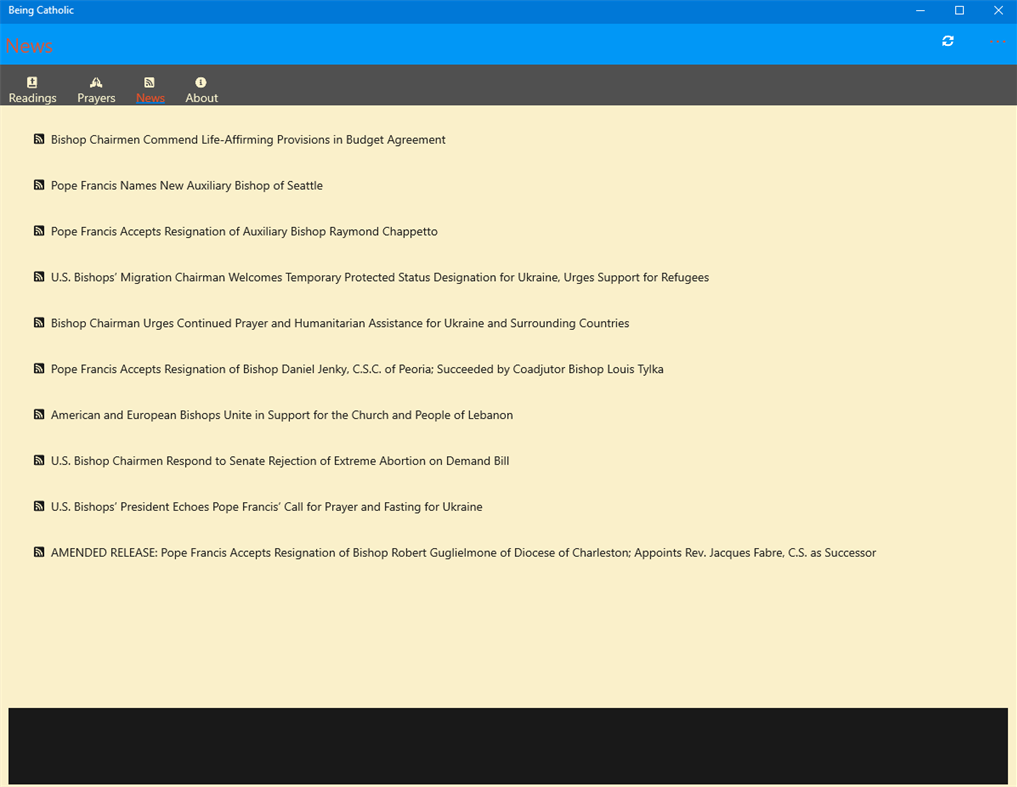Open the More options ellipsis menu
This screenshot has width=1017, height=787.
tap(996, 41)
